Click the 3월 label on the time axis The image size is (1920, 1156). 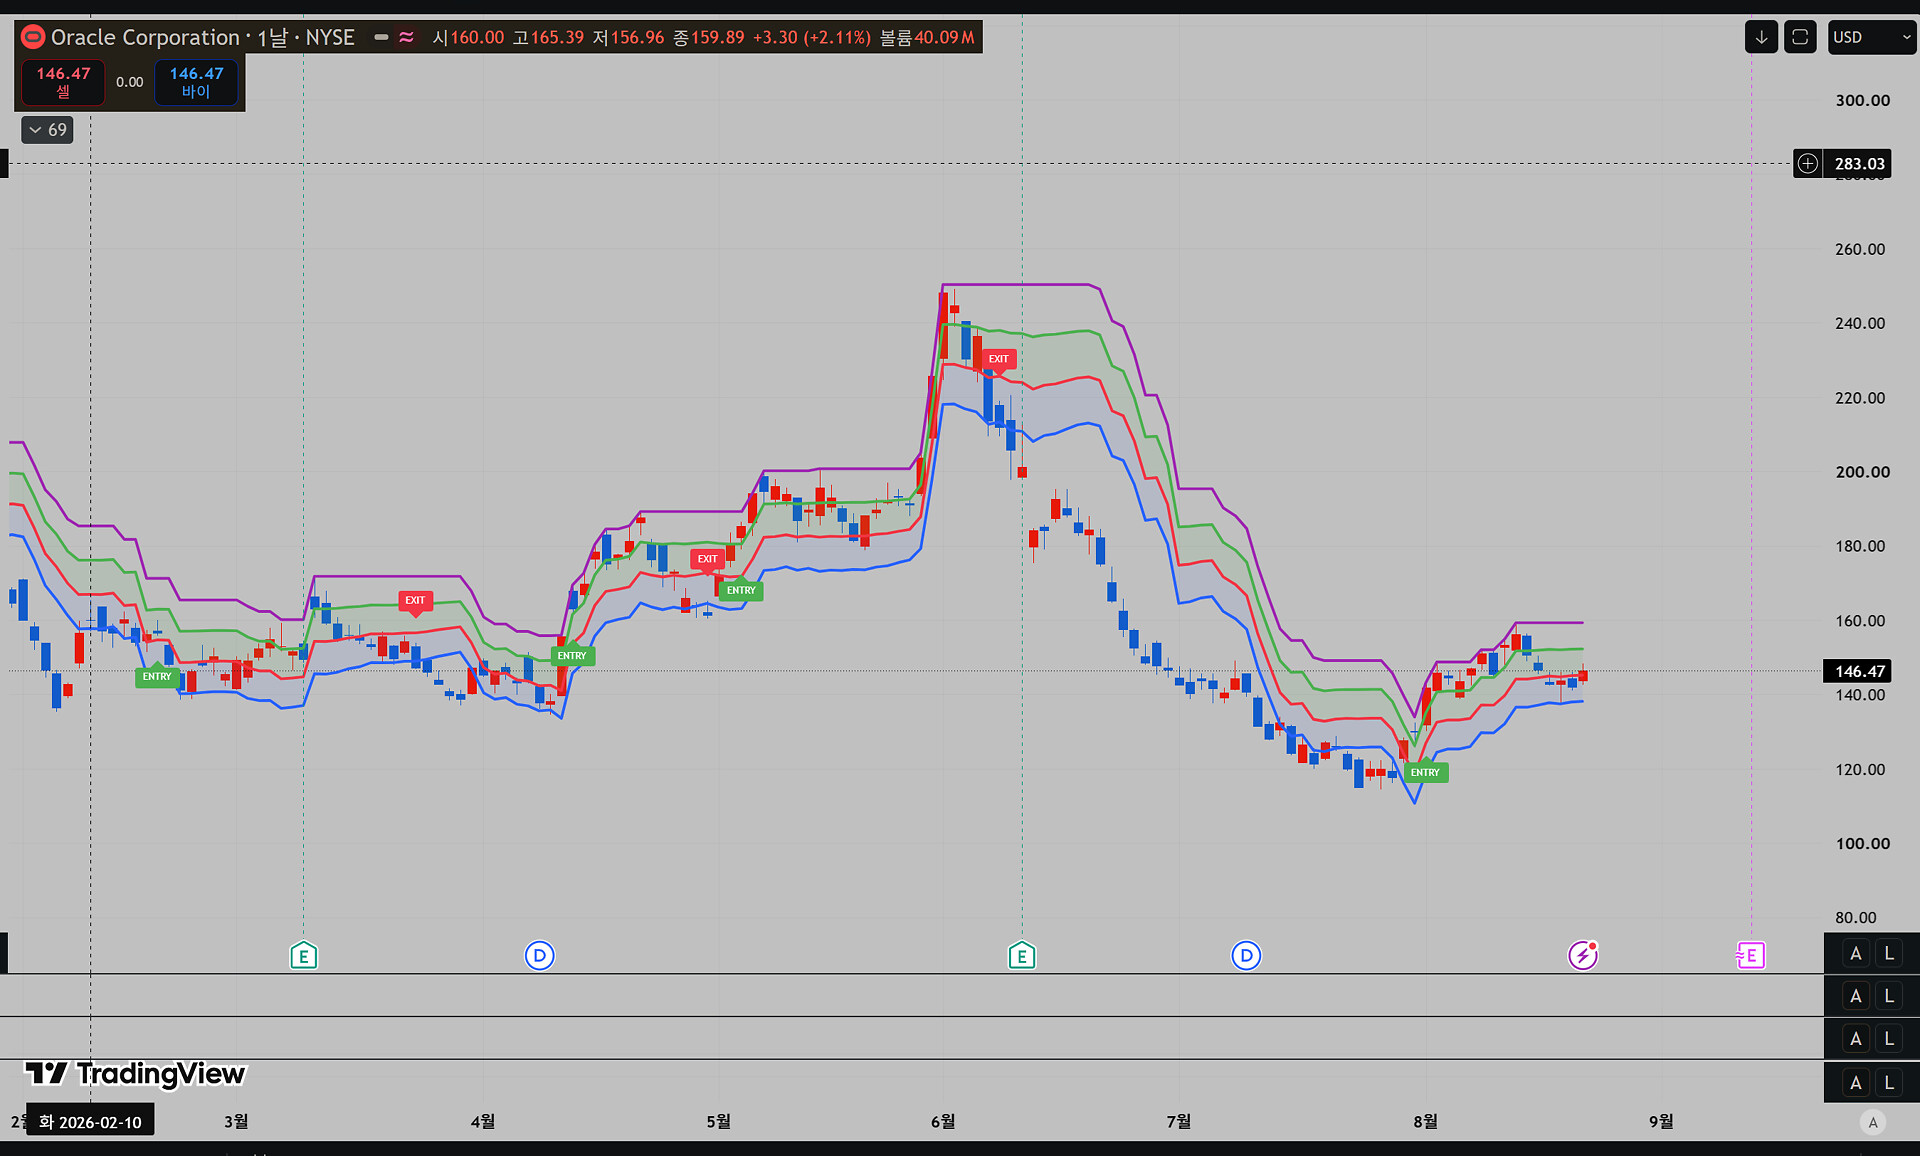click(x=236, y=1122)
